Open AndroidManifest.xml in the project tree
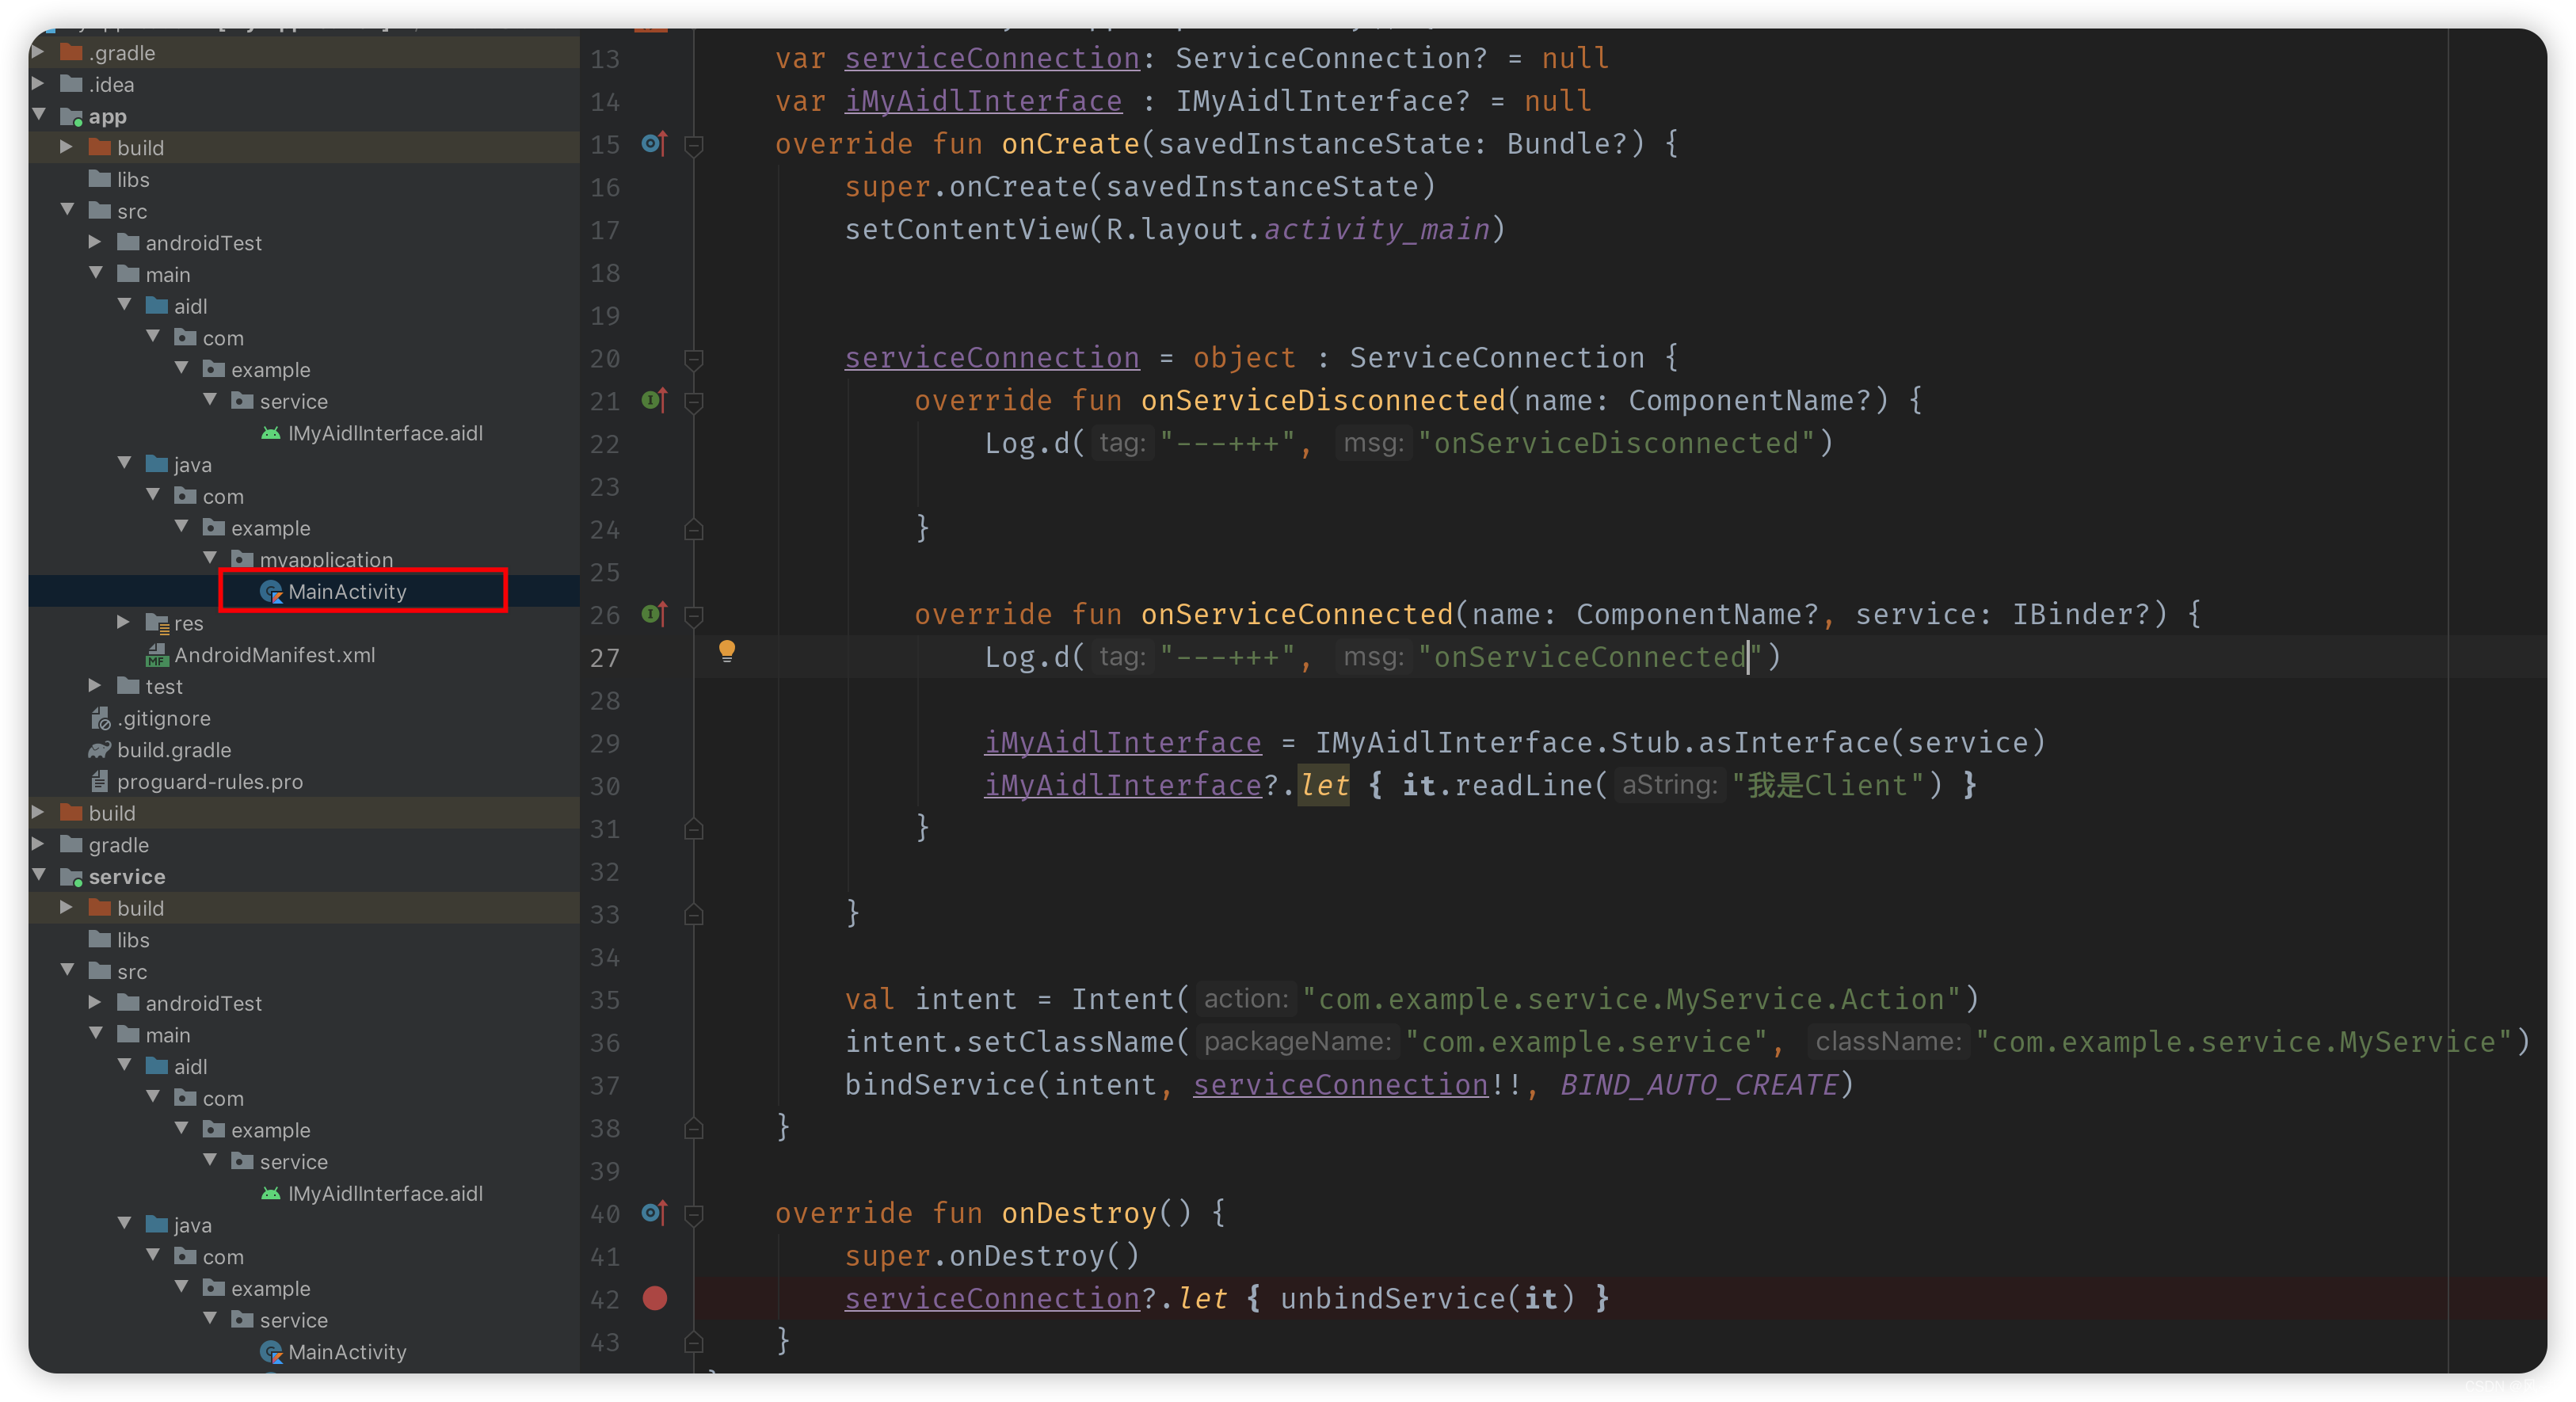Image resolution: width=2576 pixels, height=1402 pixels. 275,655
